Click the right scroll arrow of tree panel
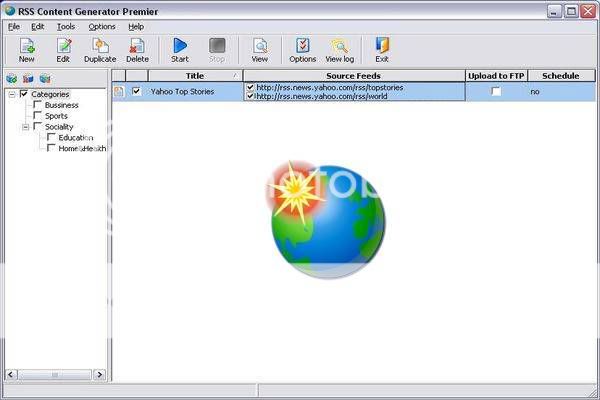This screenshot has width=600, height=400. tap(100, 374)
